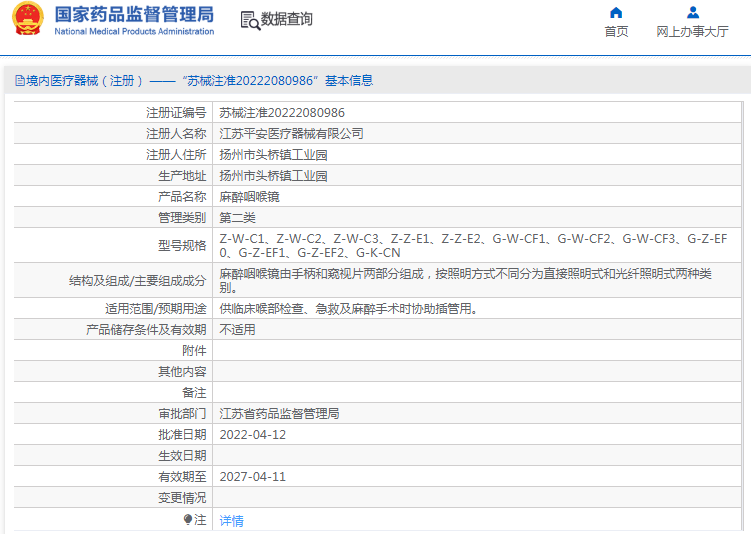This screenshot has height=534, width=751.
Task: Open the 详情 details link
Action: 231,521
